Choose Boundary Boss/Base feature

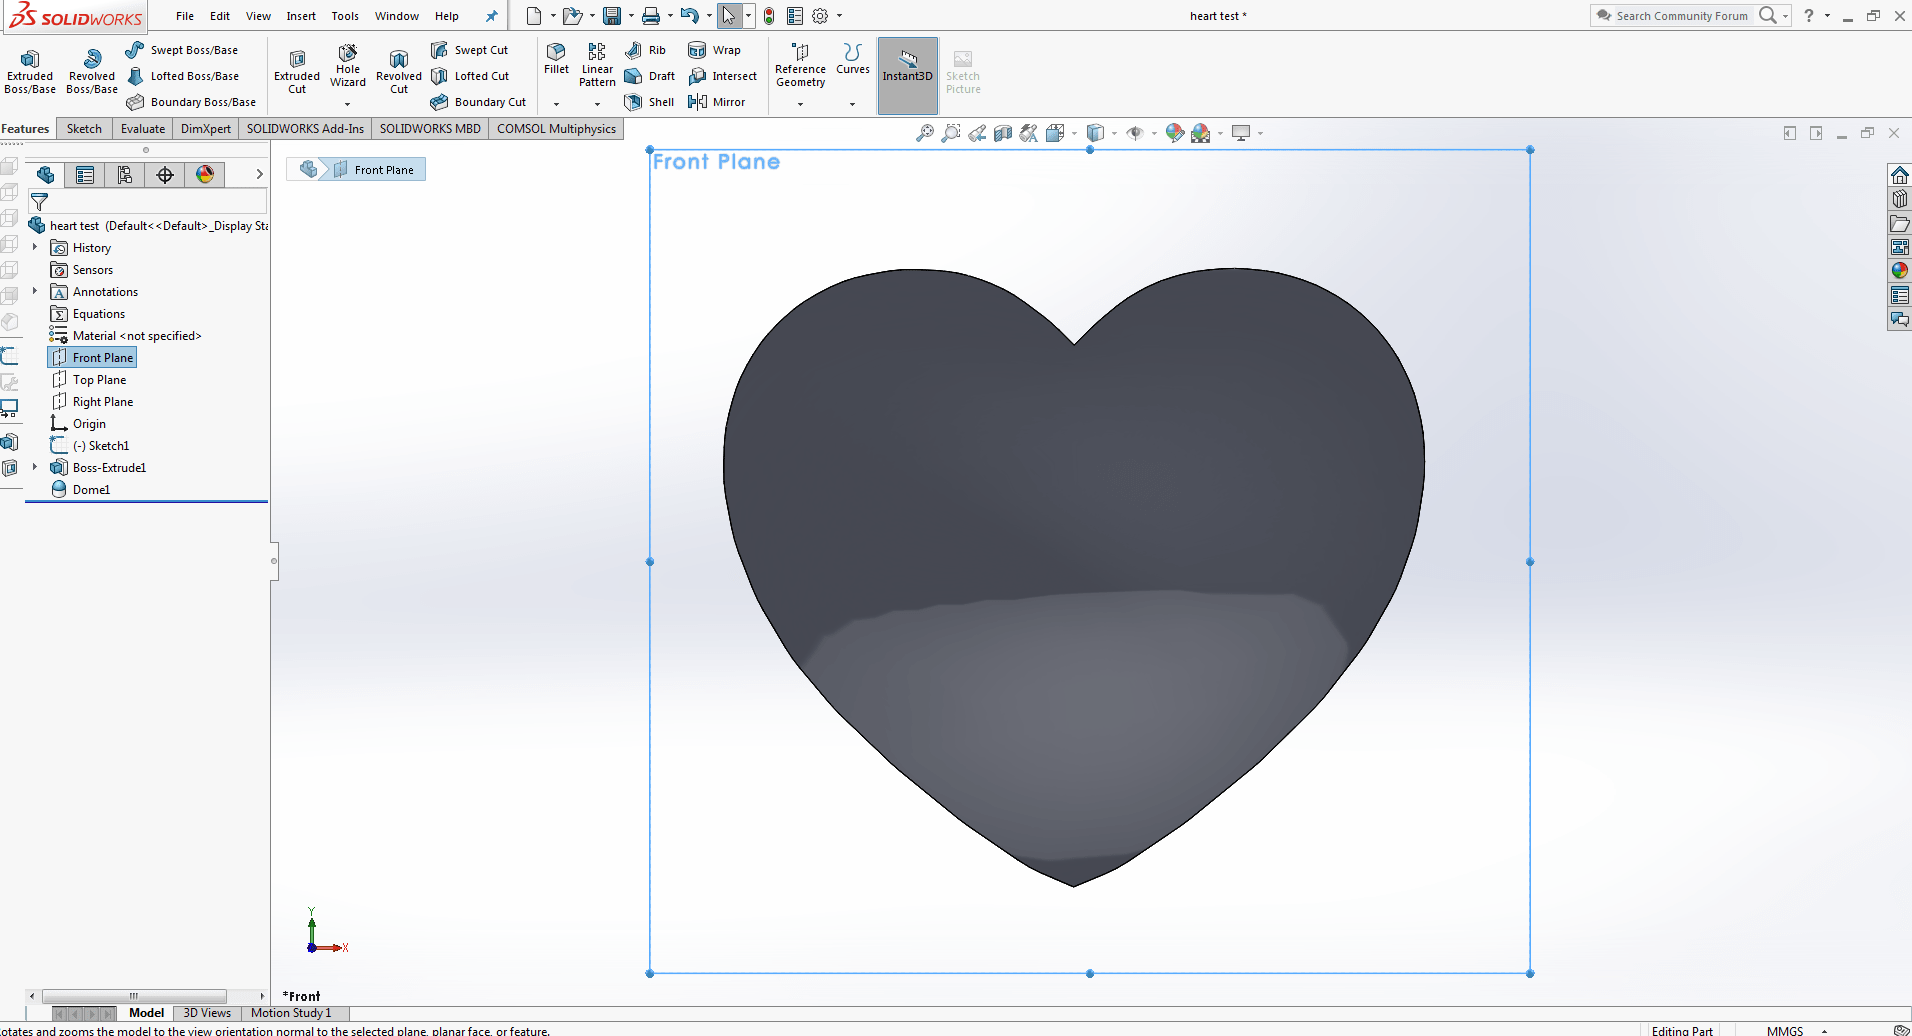(x=191, y=102)
